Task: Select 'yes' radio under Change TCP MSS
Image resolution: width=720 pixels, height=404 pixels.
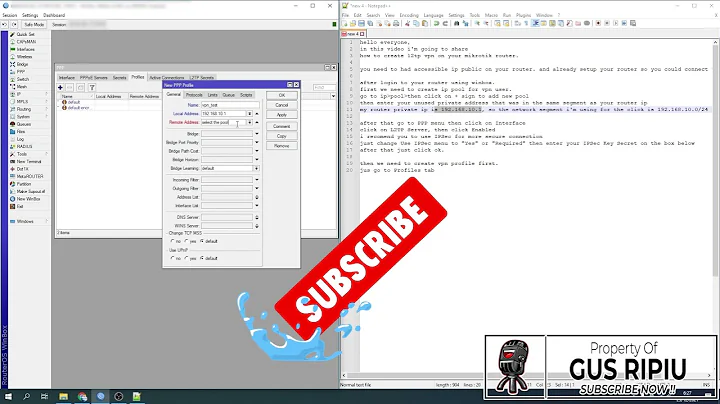Action: pyautogui.click(x=186, y=241)
